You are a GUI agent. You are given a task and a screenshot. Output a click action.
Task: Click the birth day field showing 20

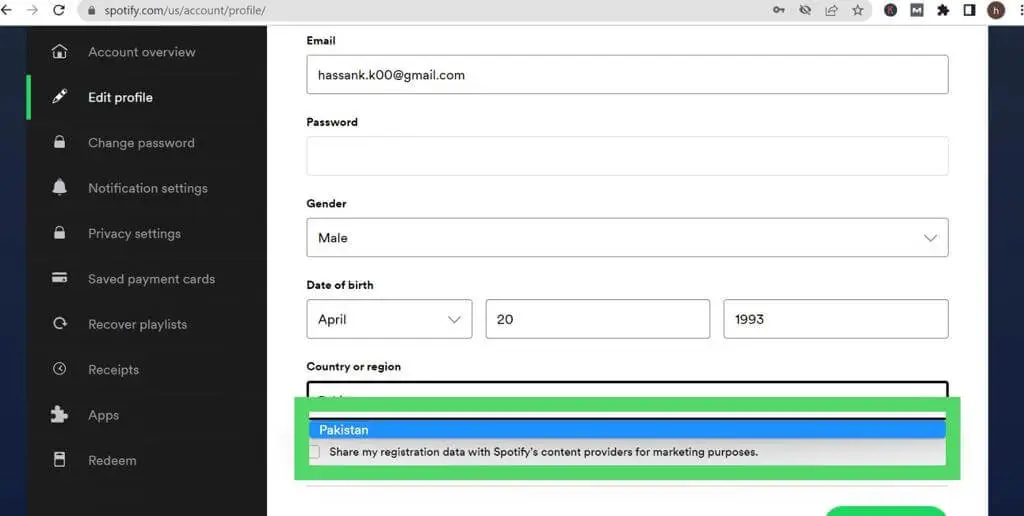coord(598,319)
